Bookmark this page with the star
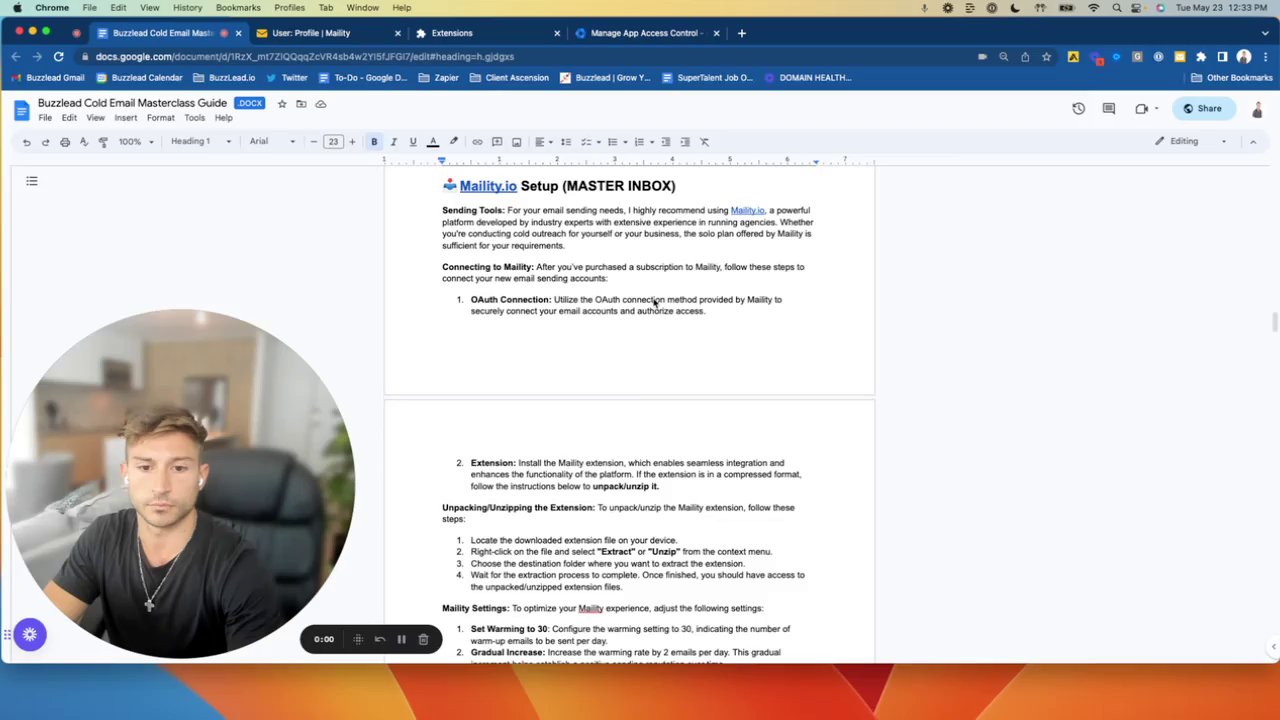Viewport: 1280px width, 720px height. point(1046,57)
